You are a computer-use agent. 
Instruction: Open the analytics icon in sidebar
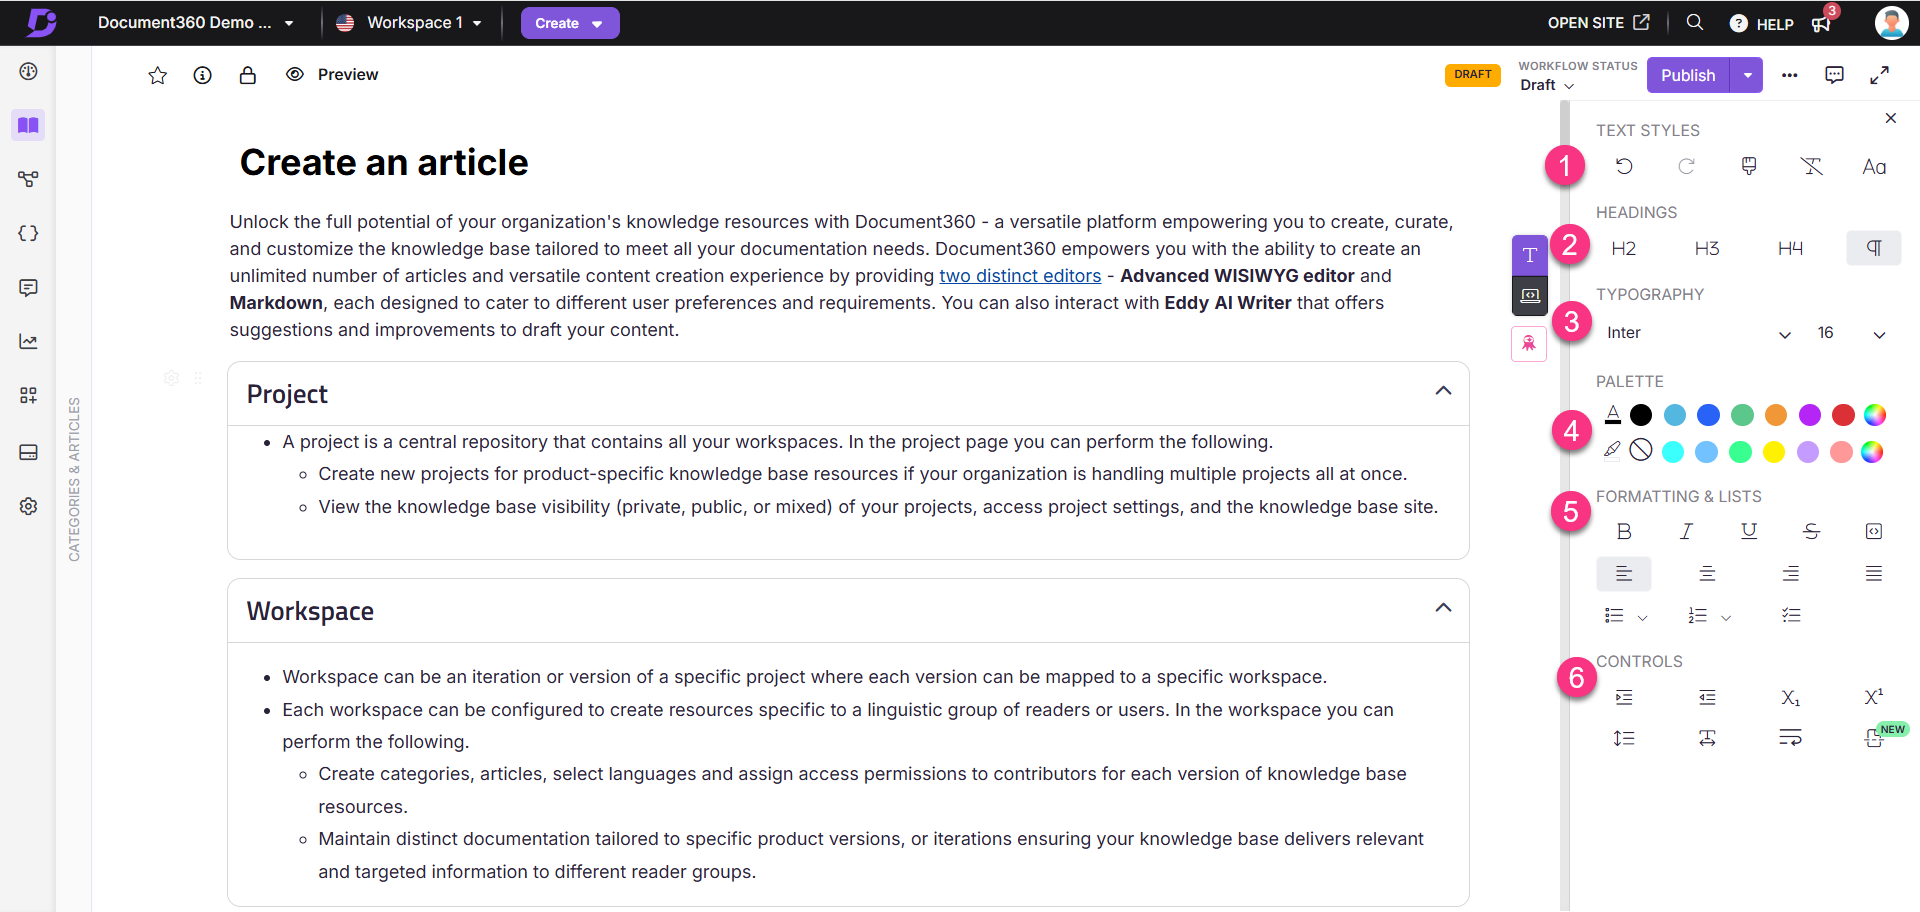pos(28,342)
